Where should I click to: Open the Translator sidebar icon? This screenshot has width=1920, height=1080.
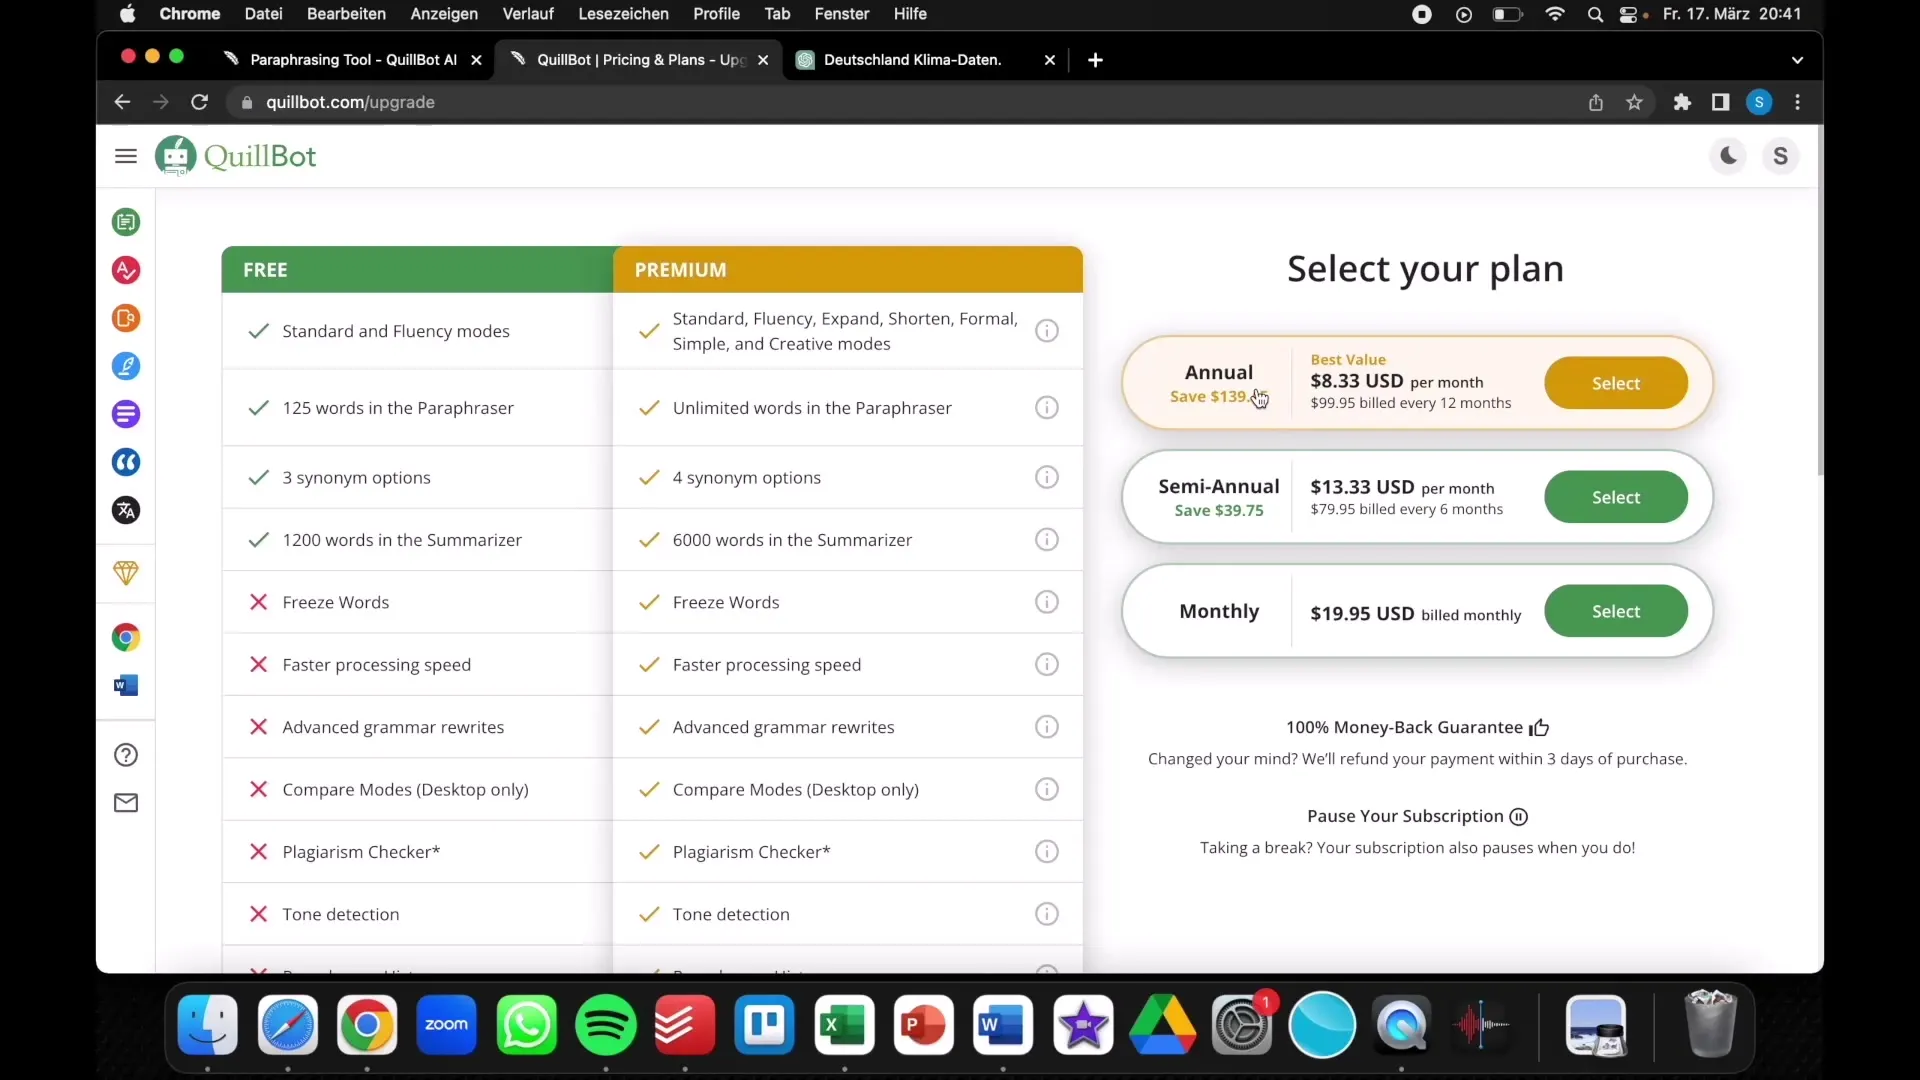(126, 510)
